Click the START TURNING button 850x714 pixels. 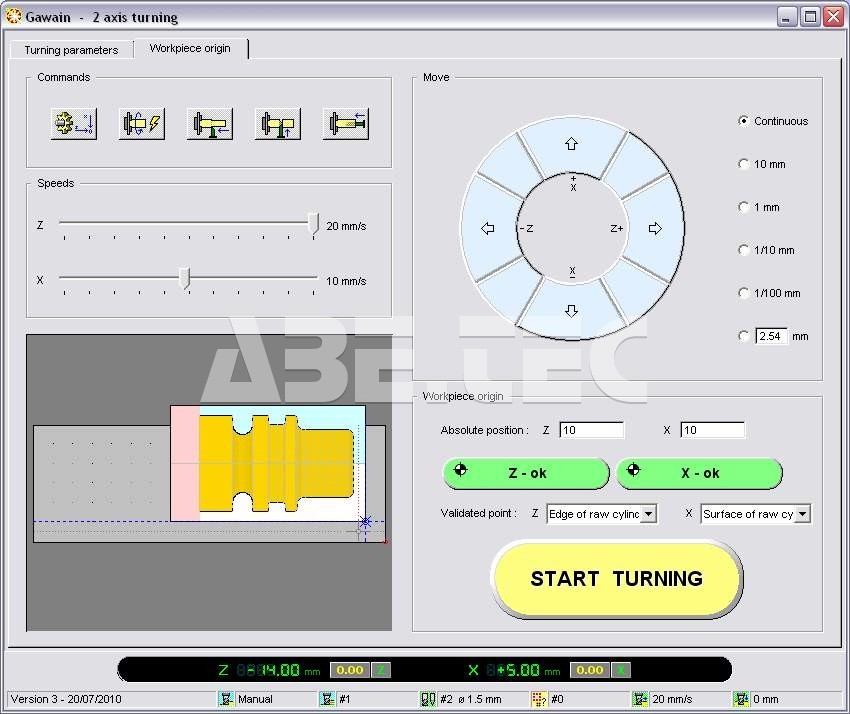coord(616,579)
